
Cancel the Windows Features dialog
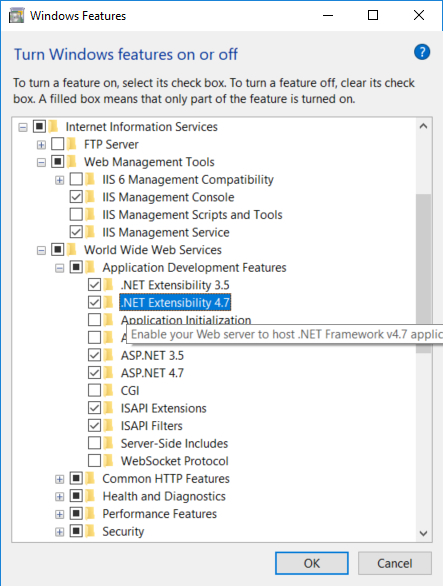394,563
